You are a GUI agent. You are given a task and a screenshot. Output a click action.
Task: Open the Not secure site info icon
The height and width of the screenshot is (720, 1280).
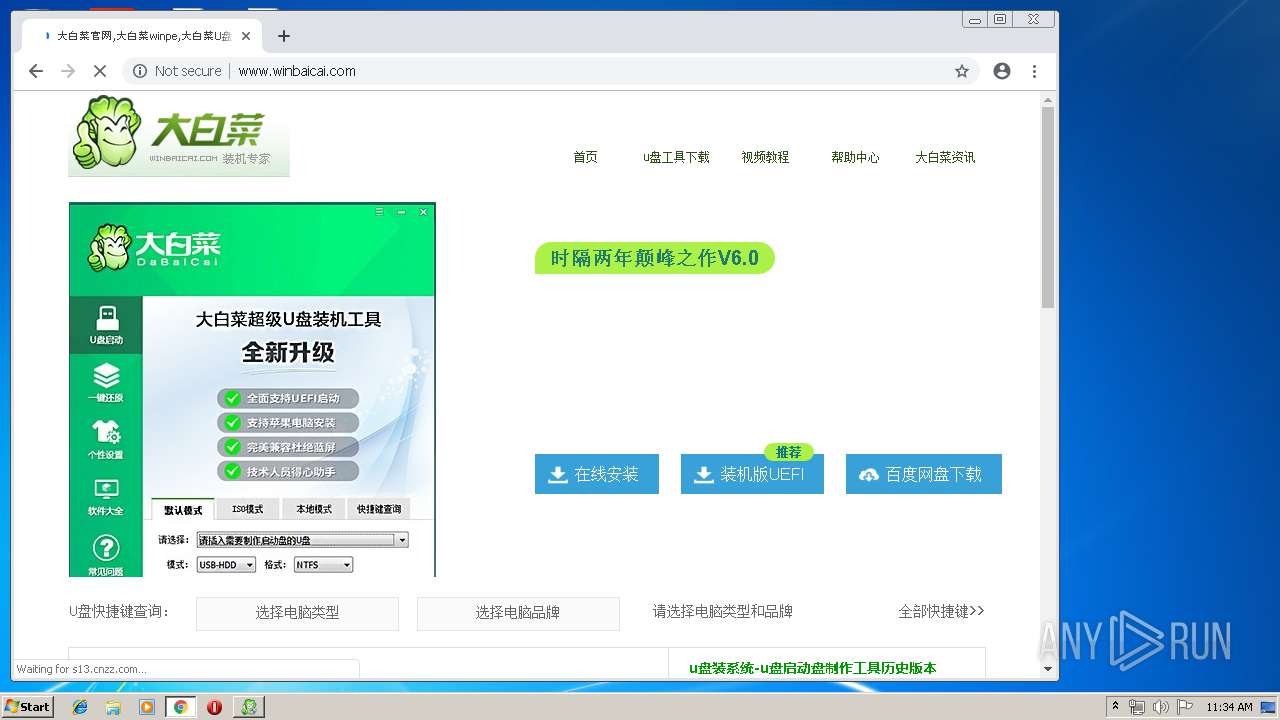[140, 71]
